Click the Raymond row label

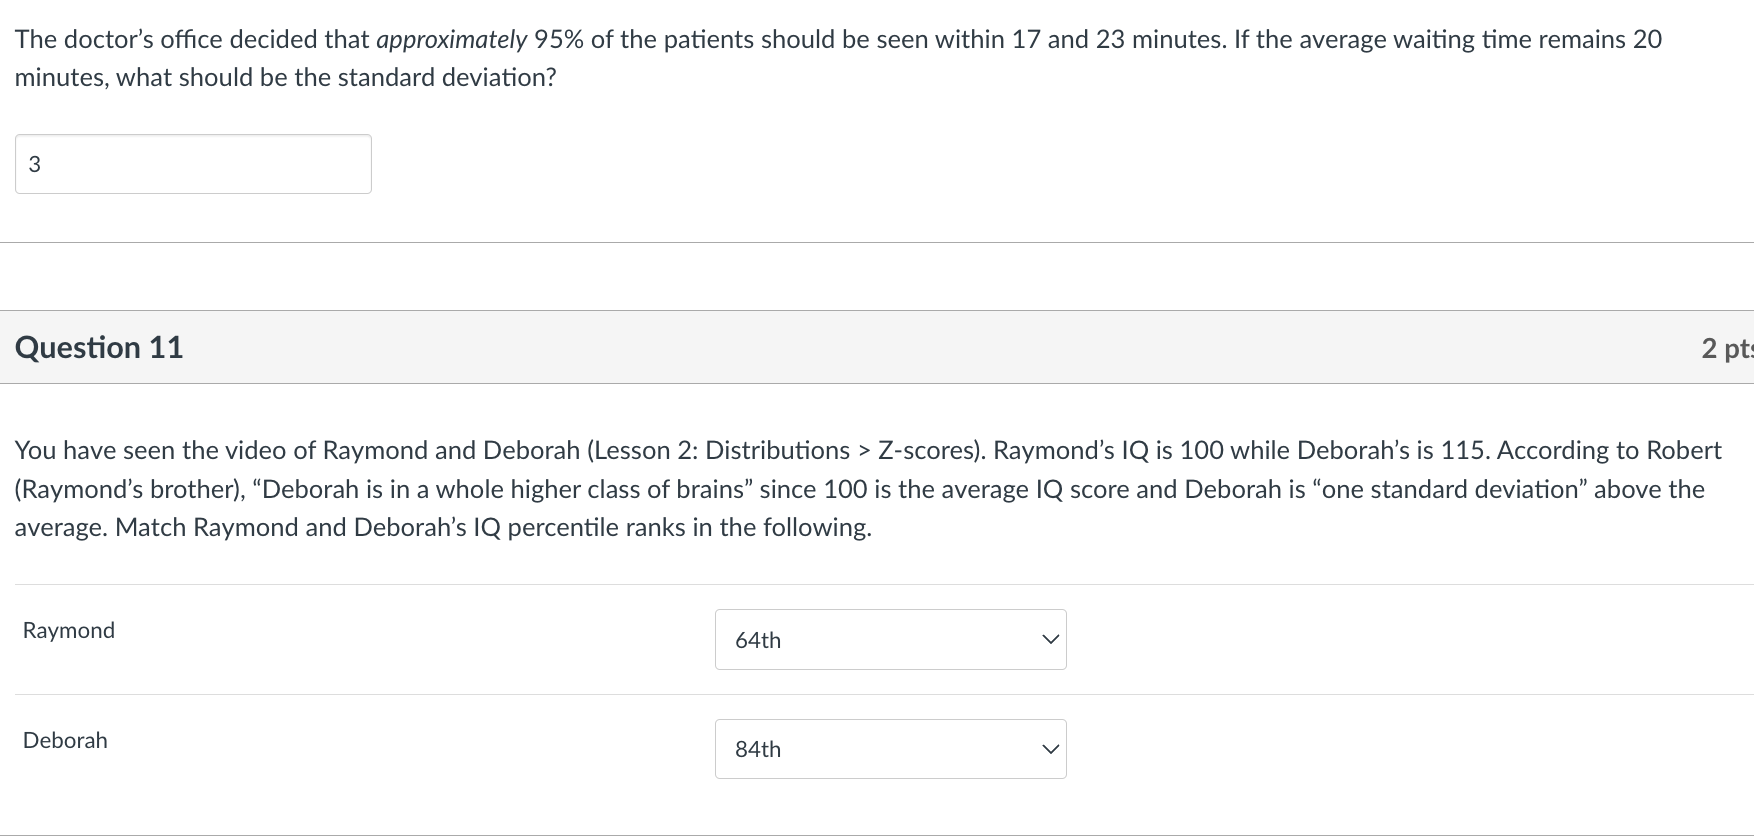pos(69,630)
